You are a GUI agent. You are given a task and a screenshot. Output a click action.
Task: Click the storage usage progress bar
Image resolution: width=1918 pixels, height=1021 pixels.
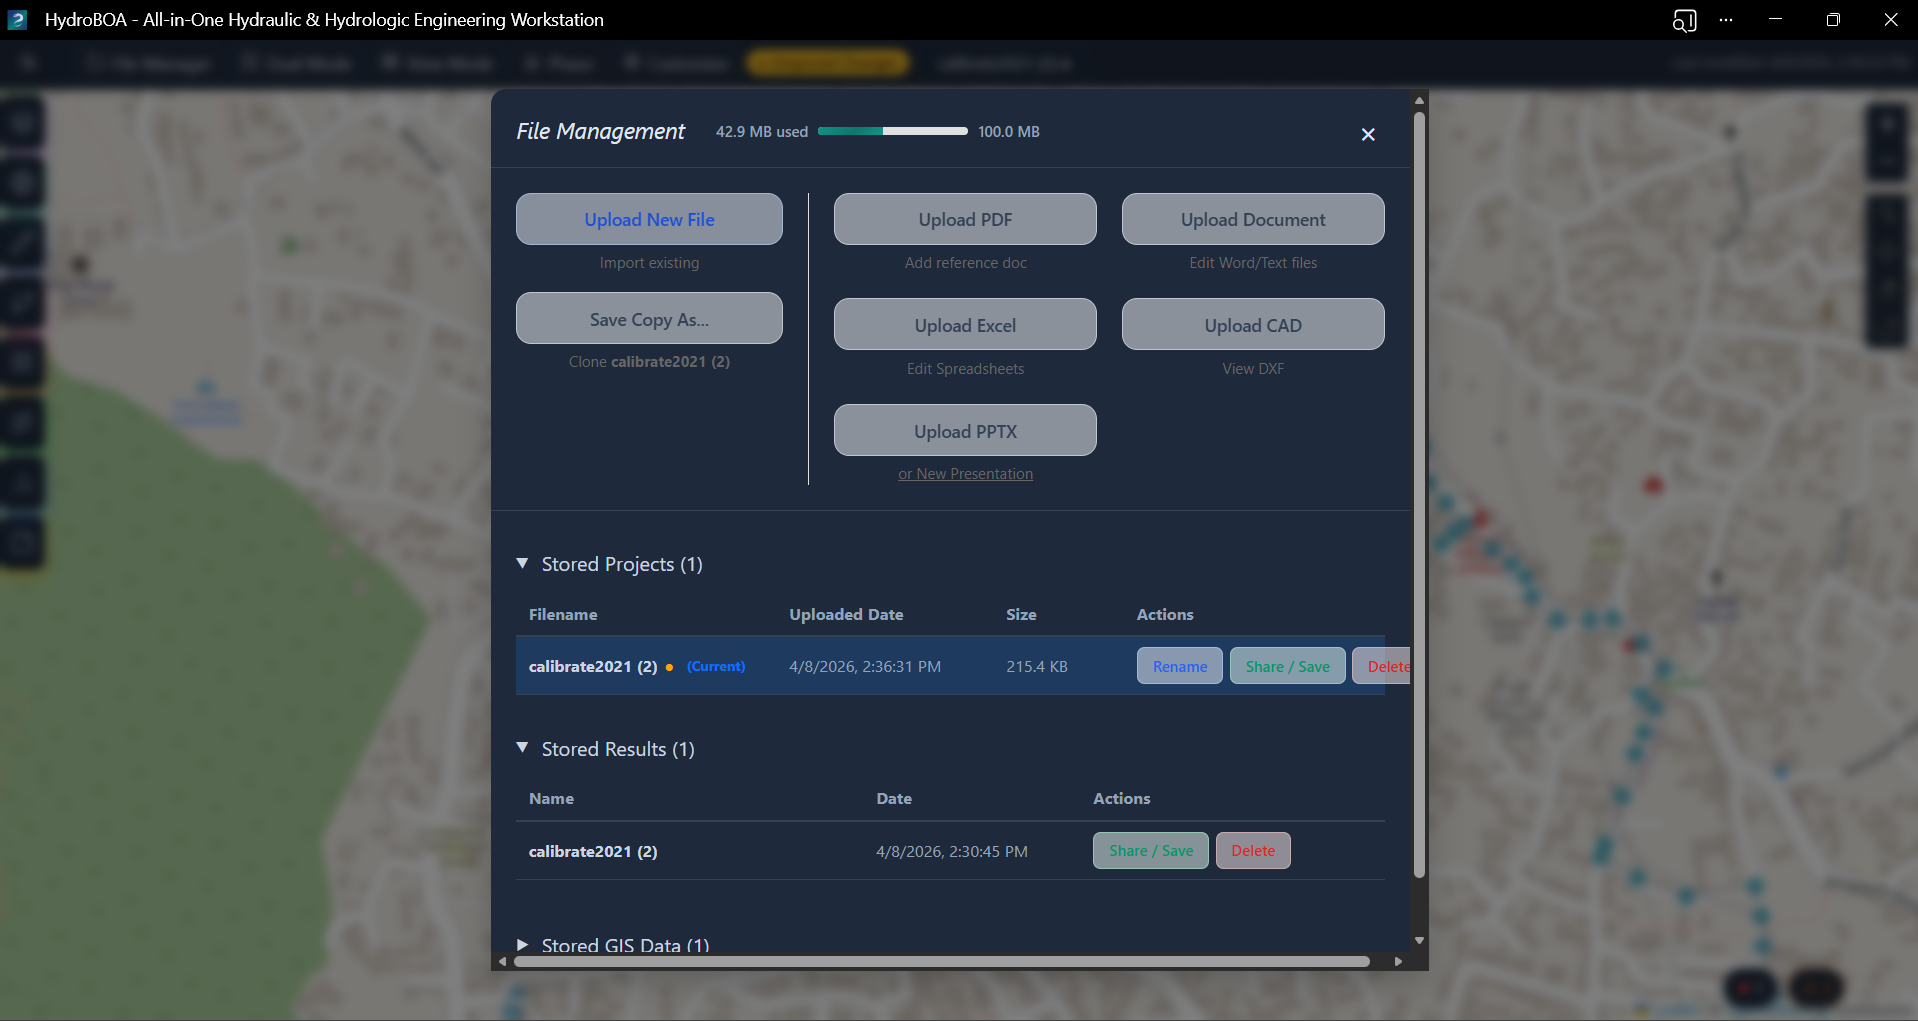[892, 131]
